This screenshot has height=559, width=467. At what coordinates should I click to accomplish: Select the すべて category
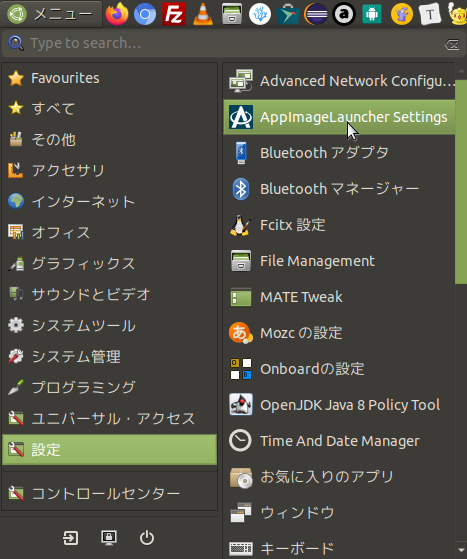[109, 108]
